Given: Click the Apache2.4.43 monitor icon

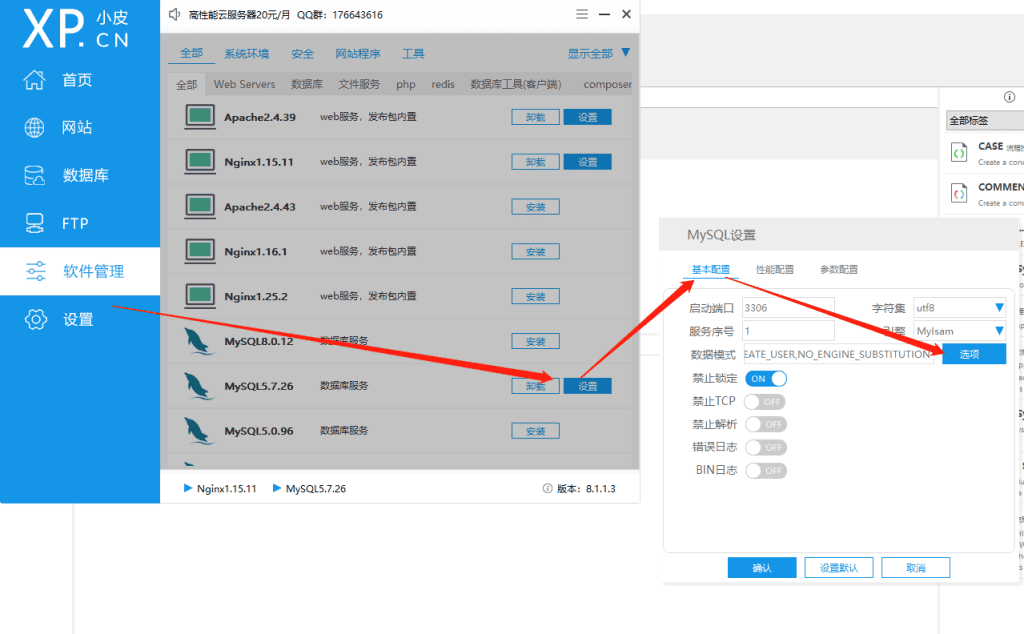Looking at the screenshot, I should pyautogui.click(x=200, y=206).
